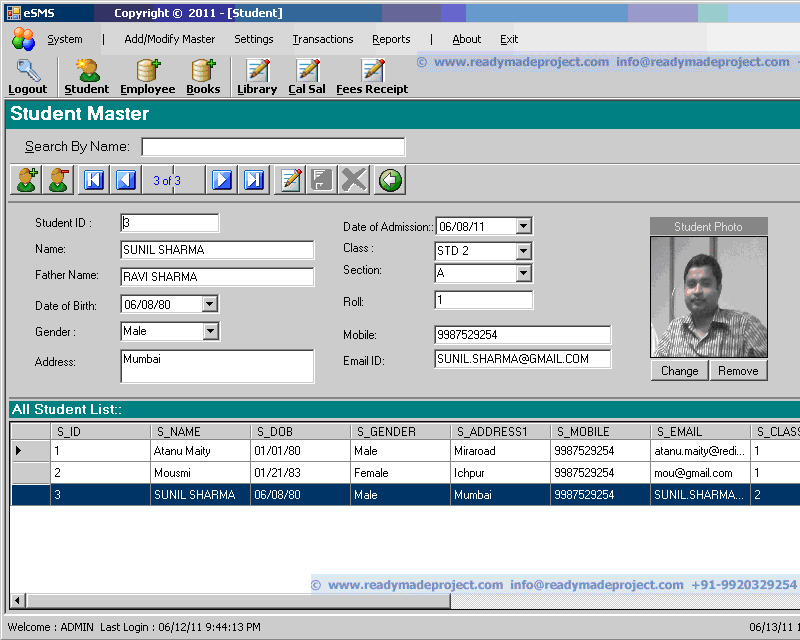
Task: Open the Student toolbar icon
Action: [87, 70]
